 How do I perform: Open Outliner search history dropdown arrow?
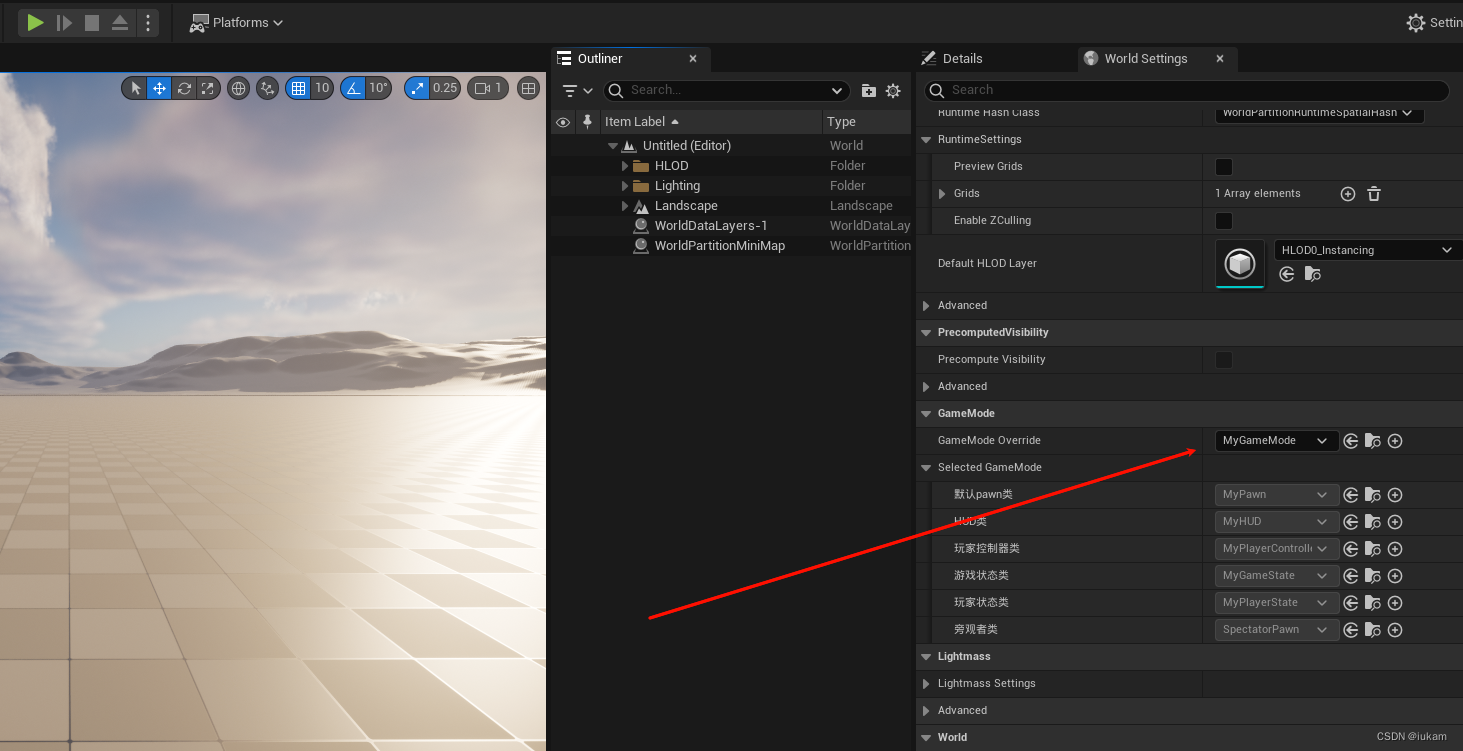(838, 90)
